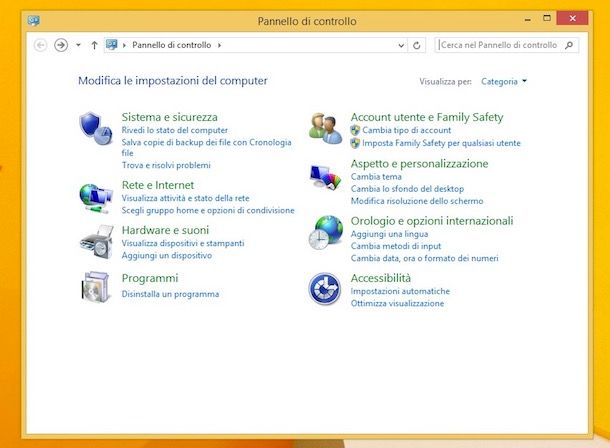Screen dimensions: 610x448
Task: Open the Account utente people icon
Action: coord(326,128)
